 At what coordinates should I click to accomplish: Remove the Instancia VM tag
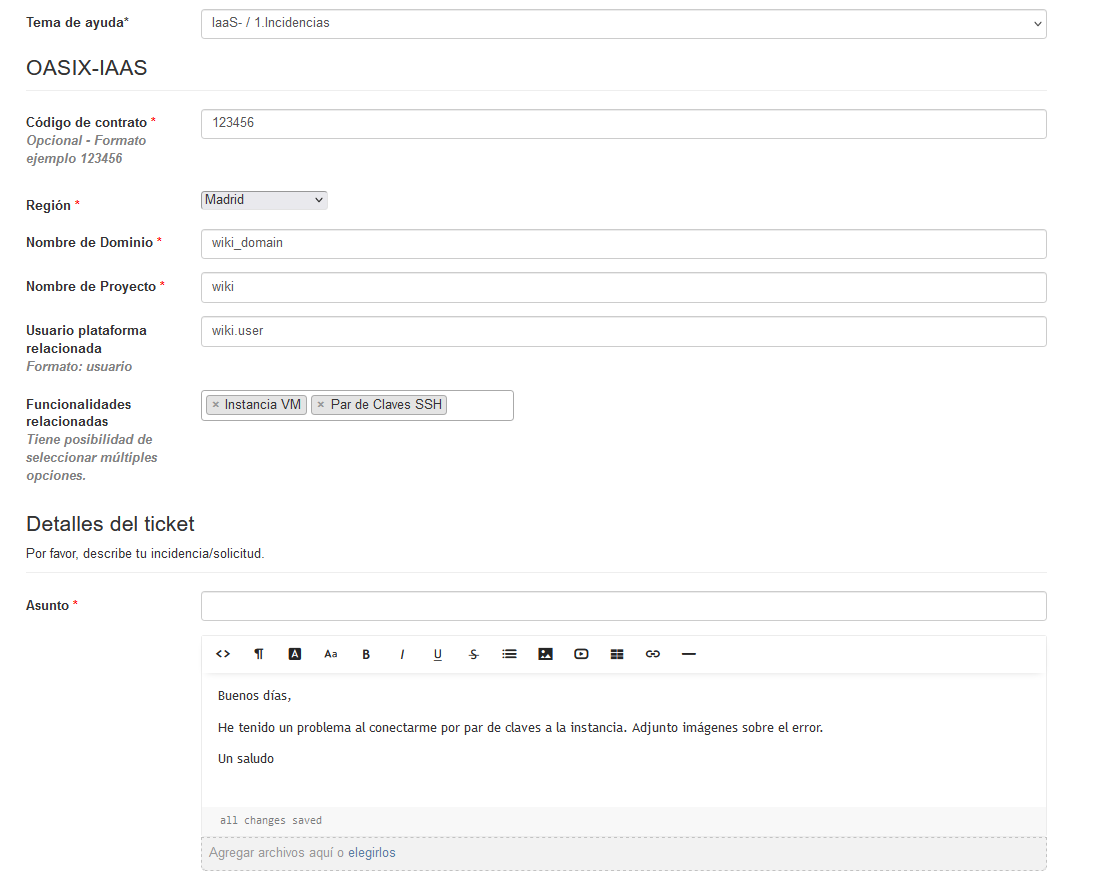click(x=216, y=405)
